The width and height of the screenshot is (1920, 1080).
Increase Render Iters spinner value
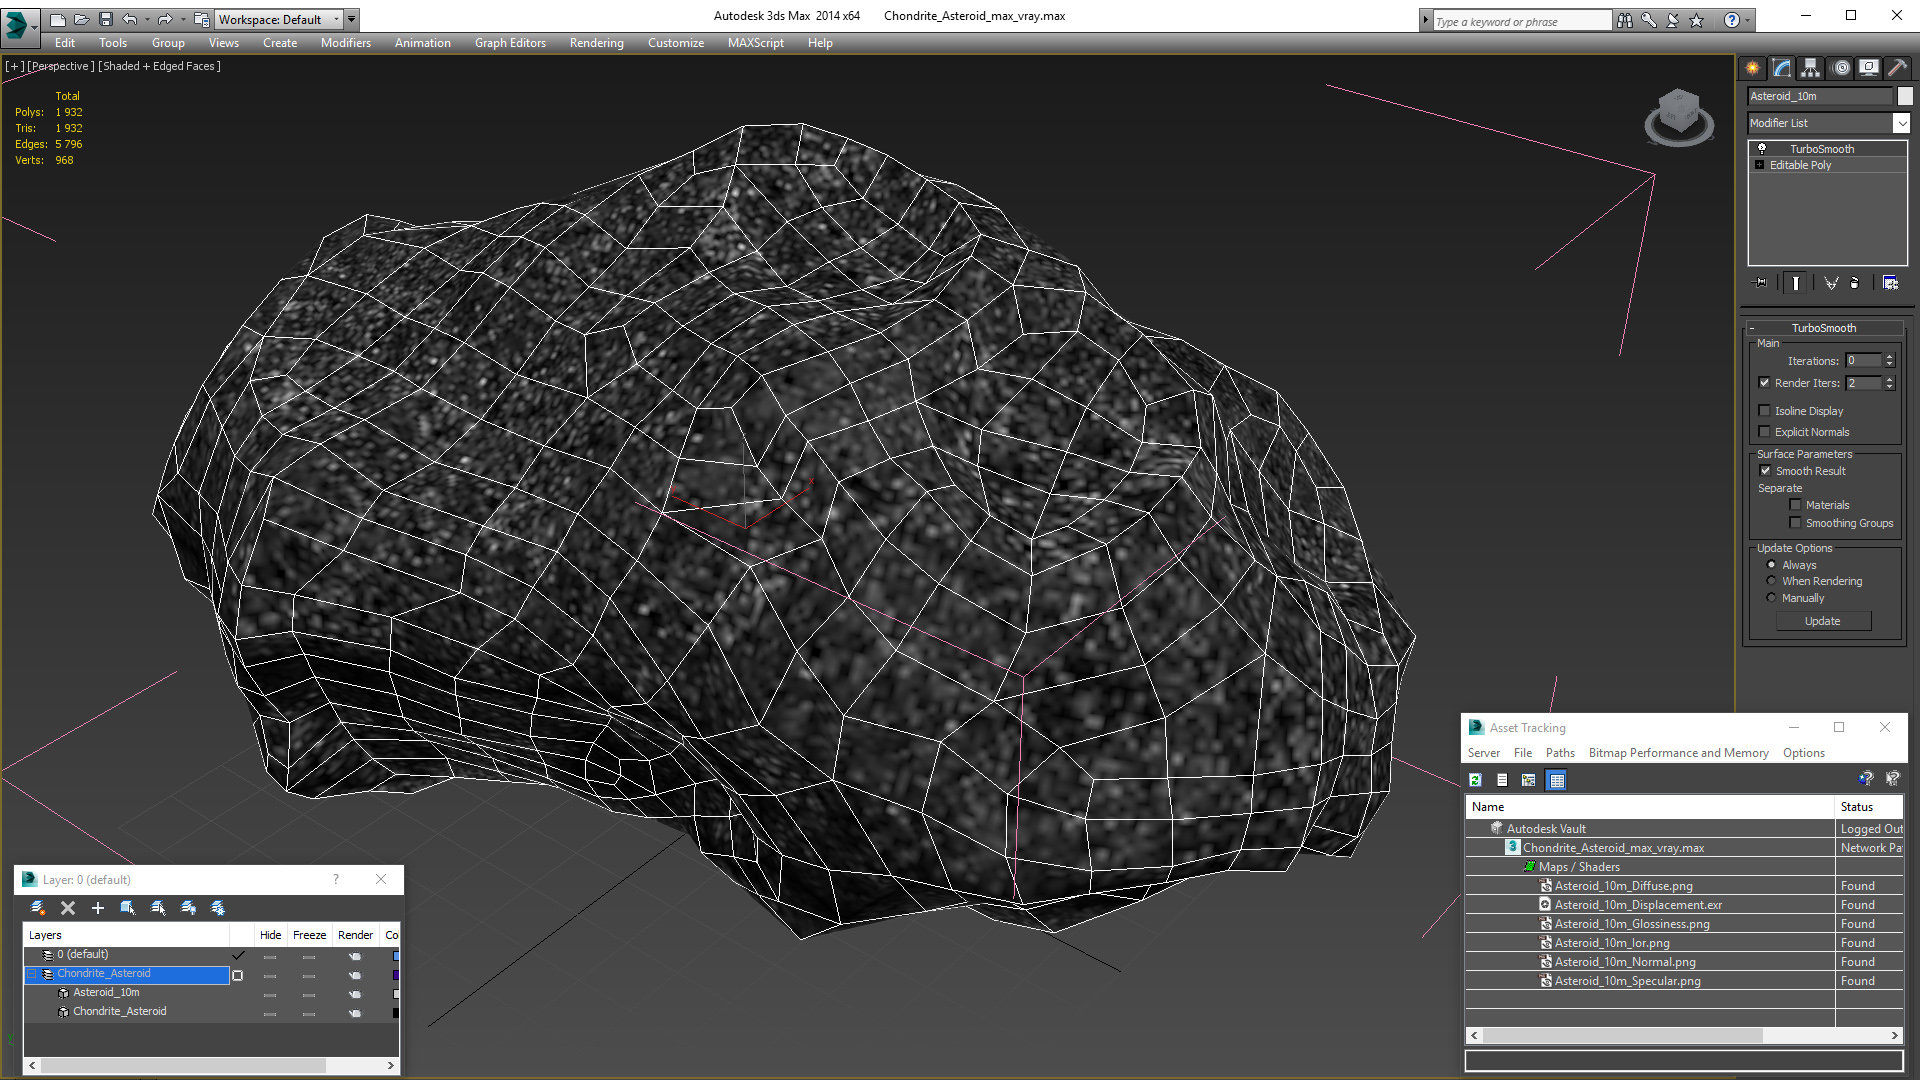coord(1890,380)
